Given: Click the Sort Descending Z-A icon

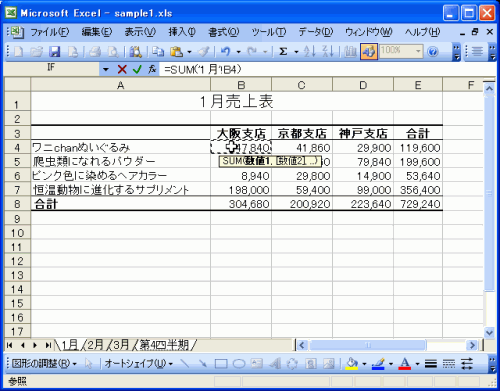Looking at the screenshot, I should (x=327, y=51).
